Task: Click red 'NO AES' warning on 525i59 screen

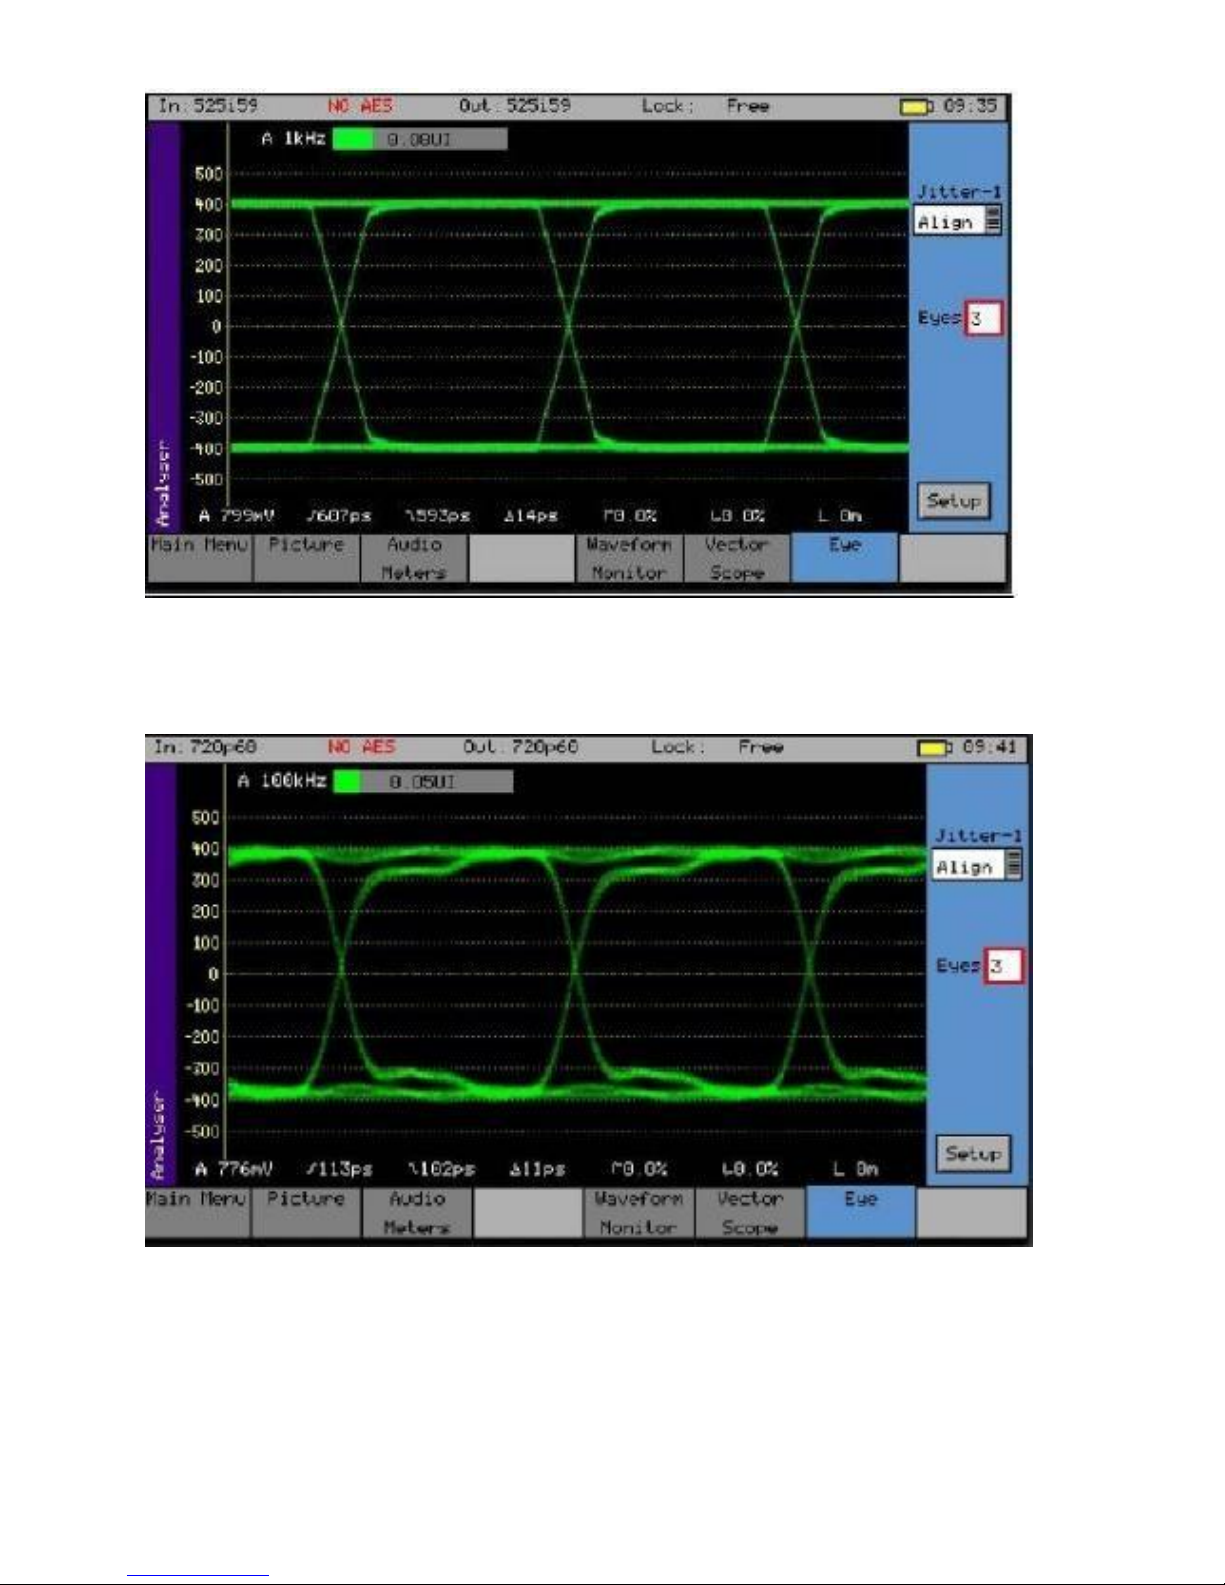Action: tap(360, 105)
